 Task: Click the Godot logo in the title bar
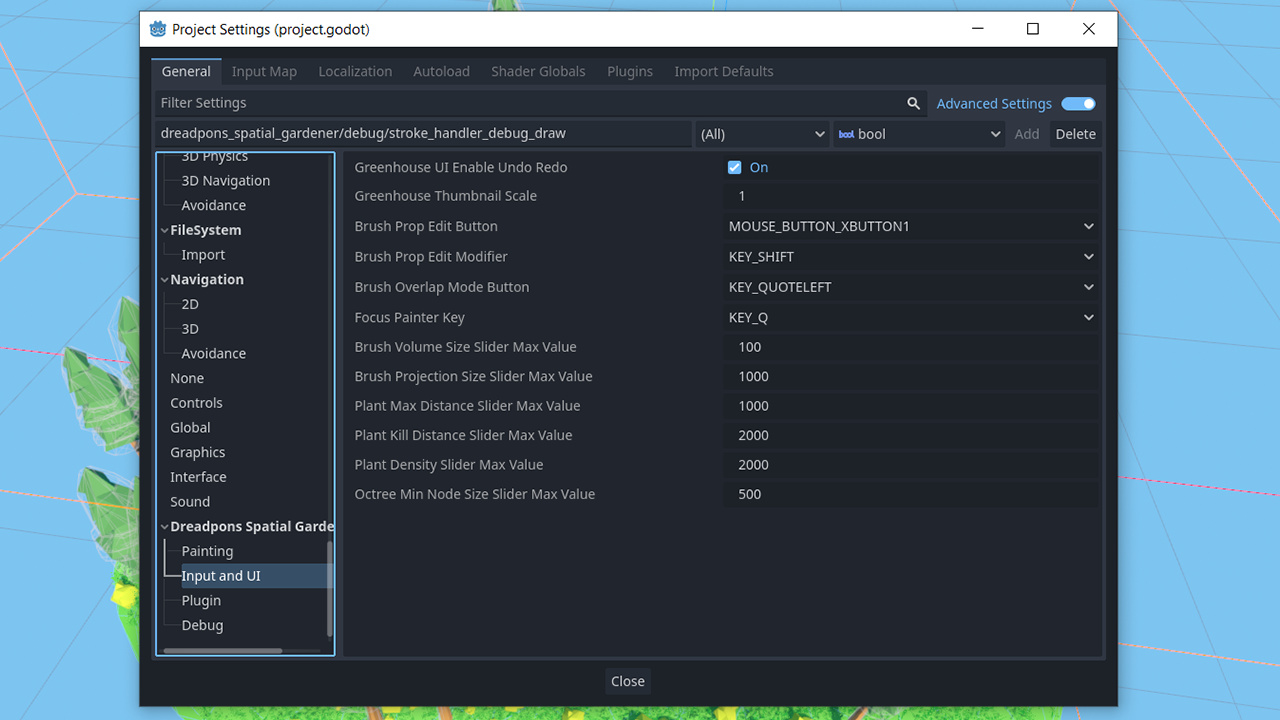pos(158,29)
